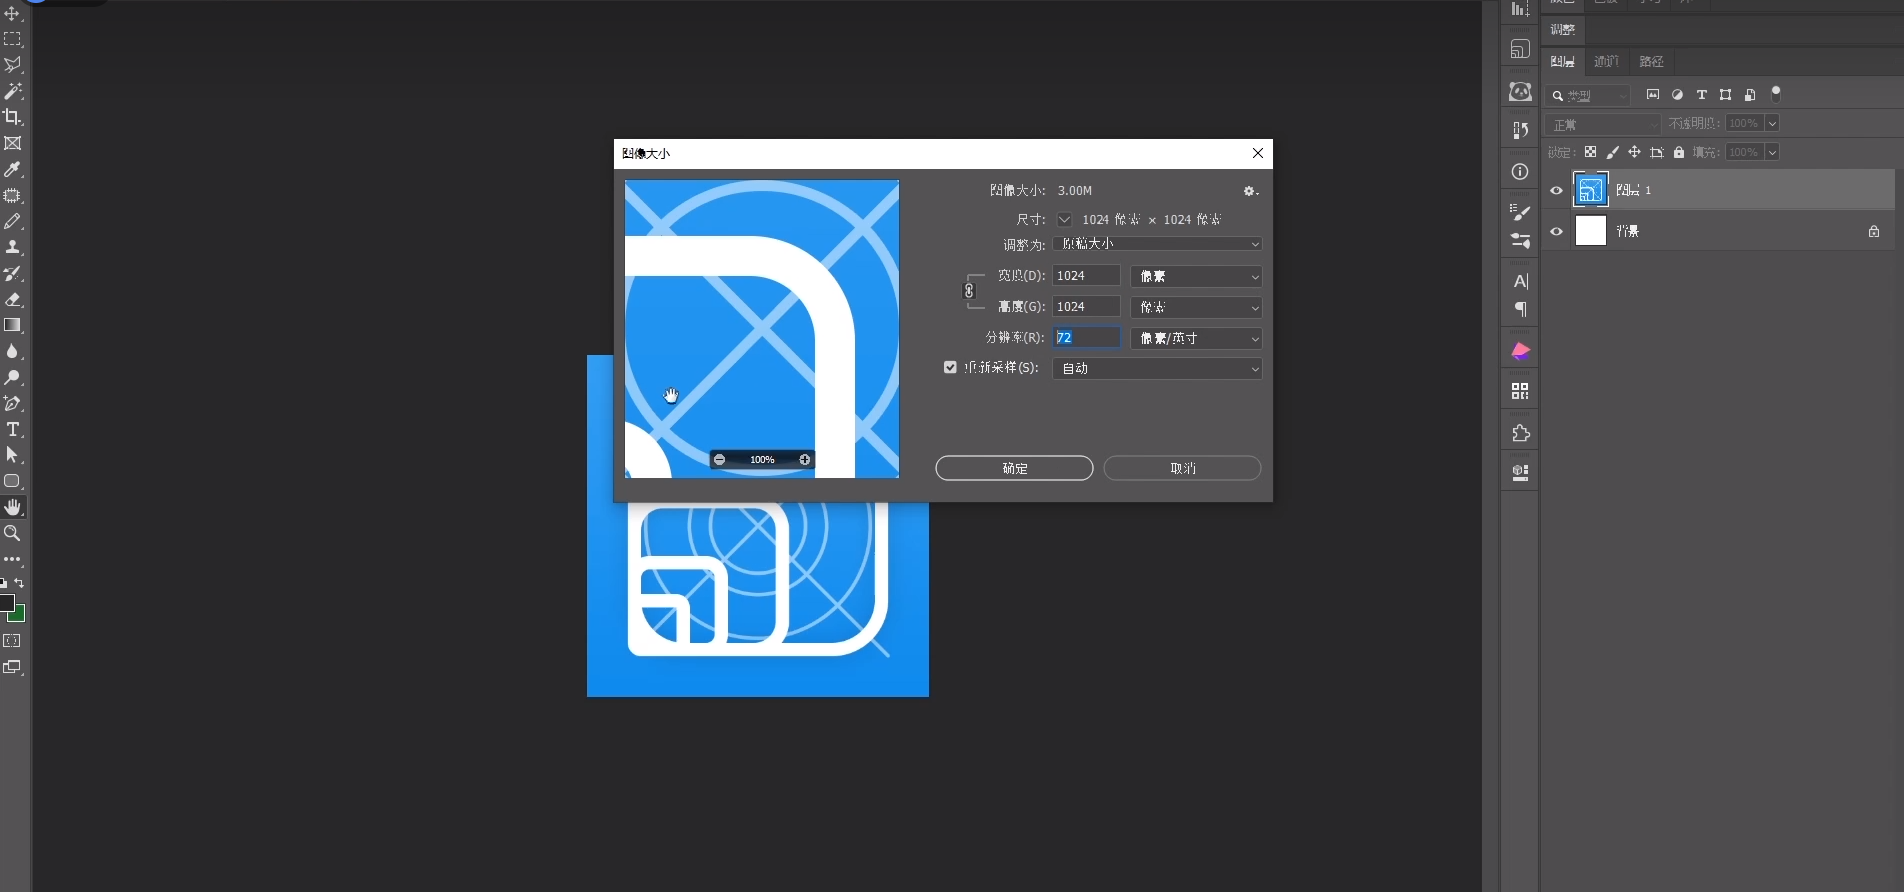1904x892 pixels.
Task: Select the Crop tool
Action: tap(13, 117)
